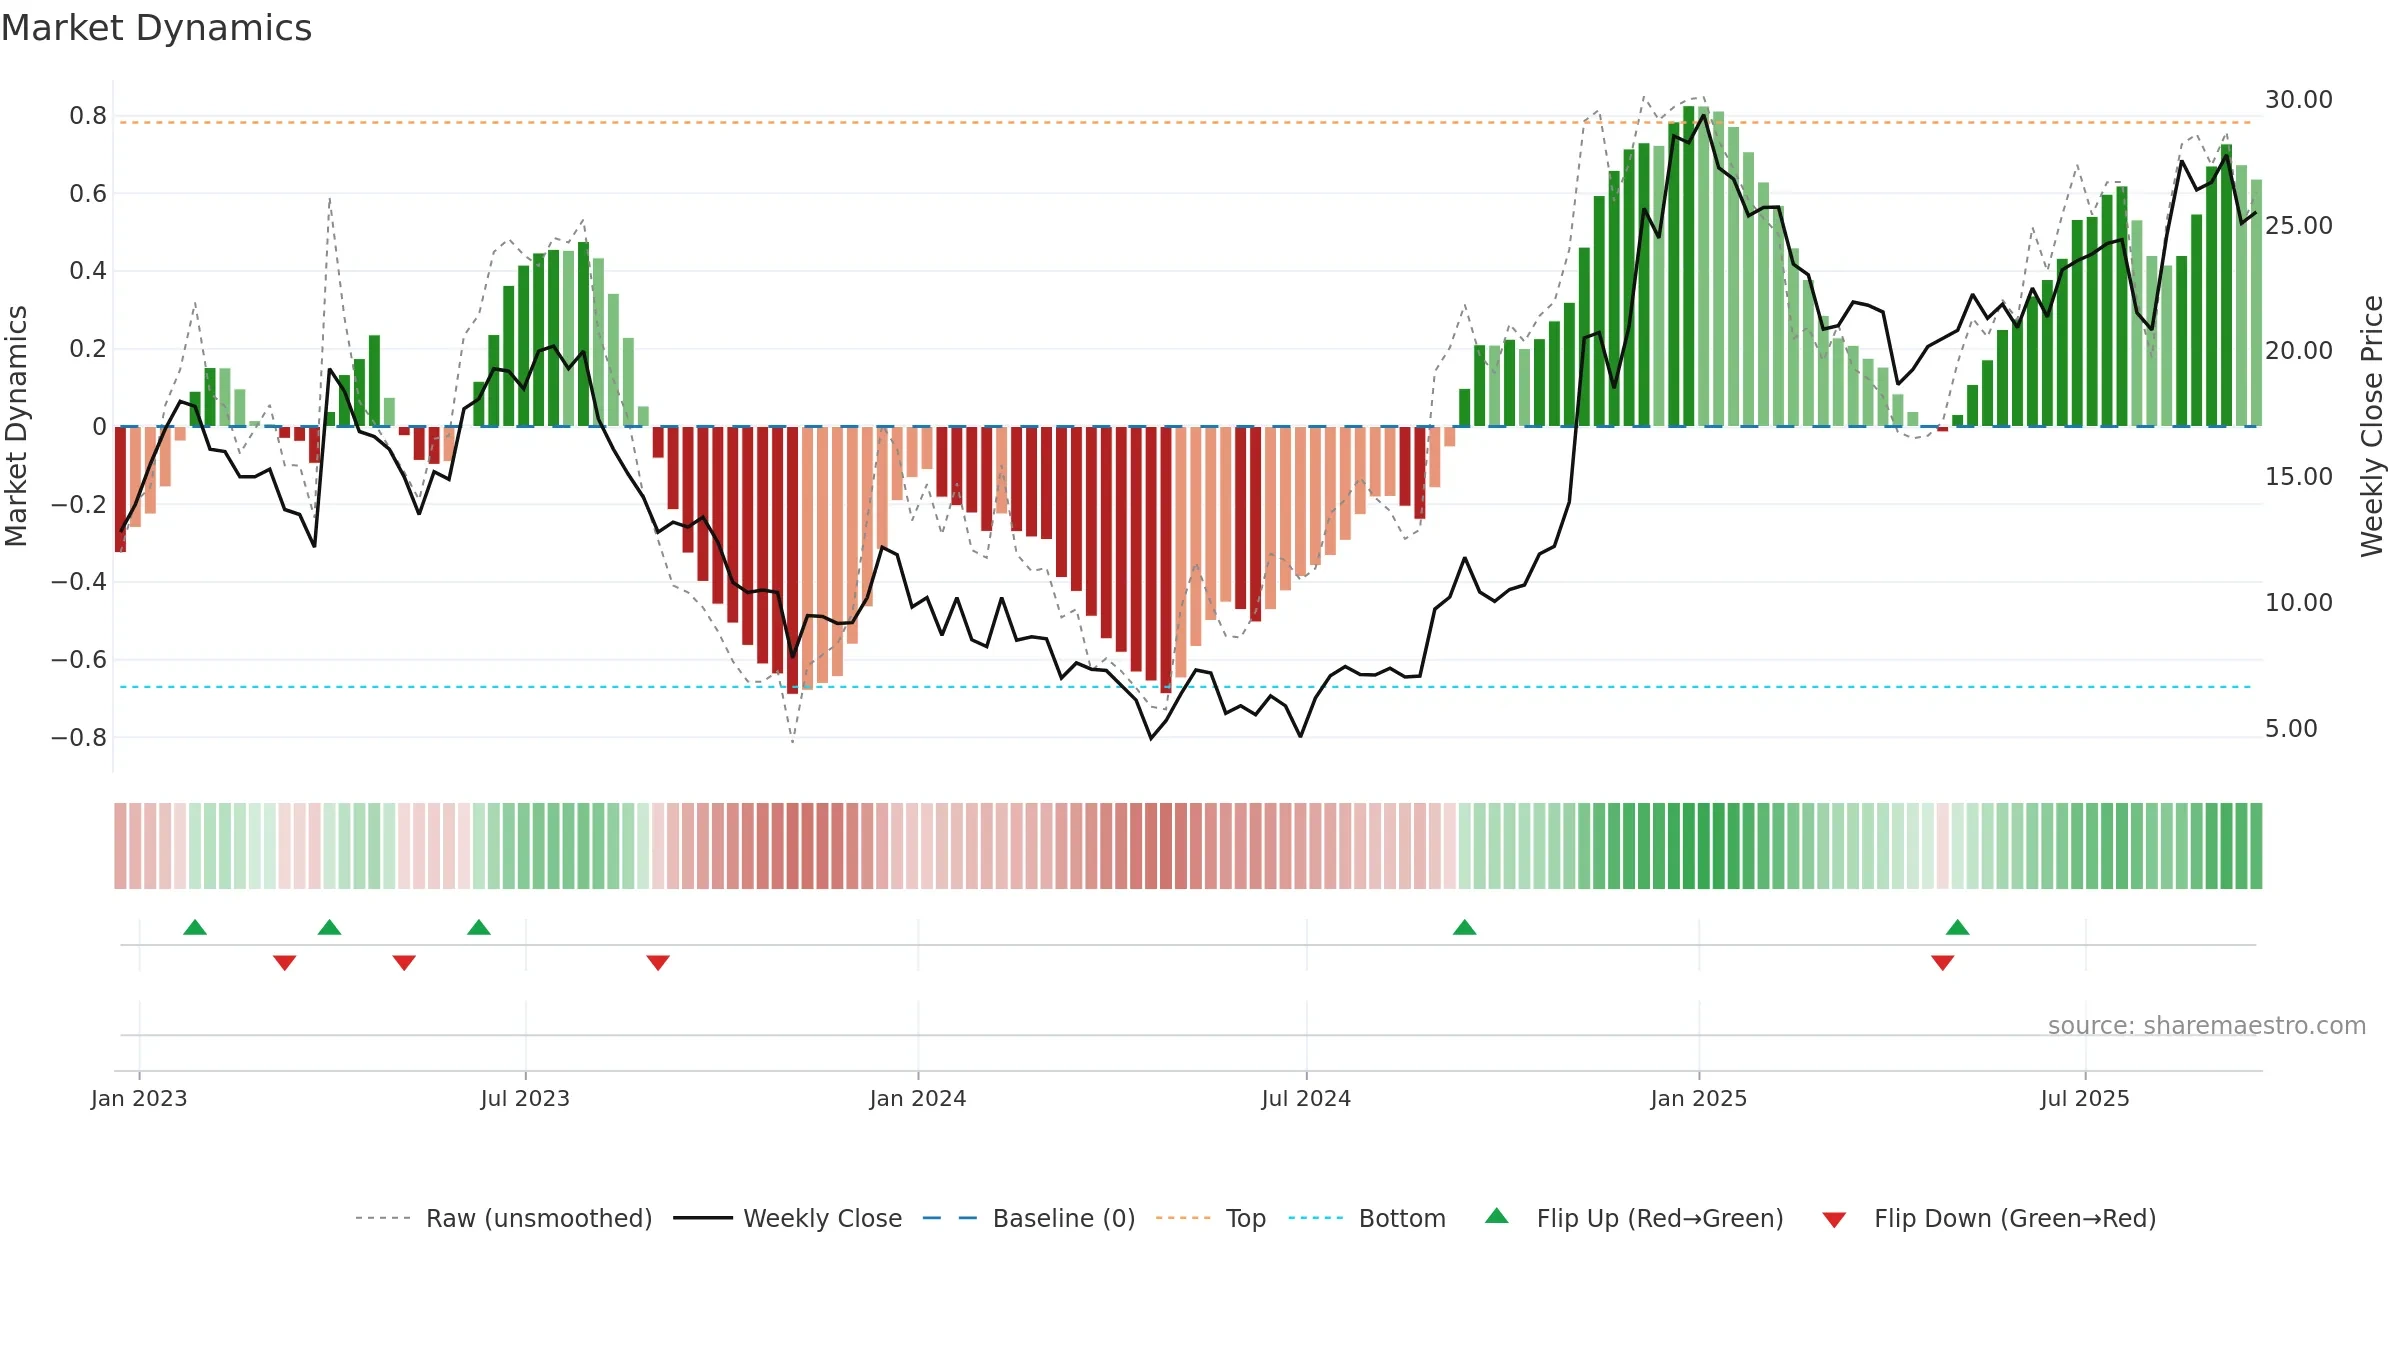Click the Jan 2025 x-axis label
2400x1350 pixels.
click(x=1699, y=1098)
